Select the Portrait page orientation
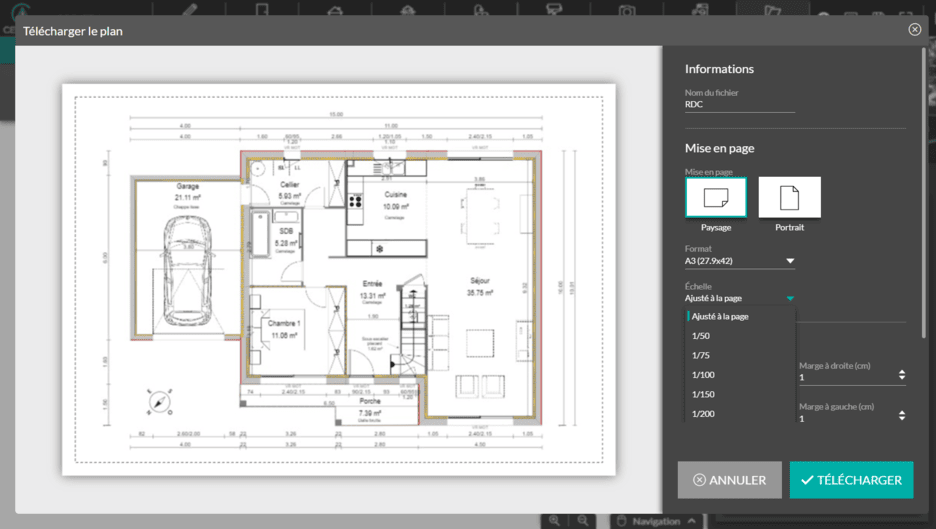The height and width of the screenshot is (529, 936). point(789,198)
